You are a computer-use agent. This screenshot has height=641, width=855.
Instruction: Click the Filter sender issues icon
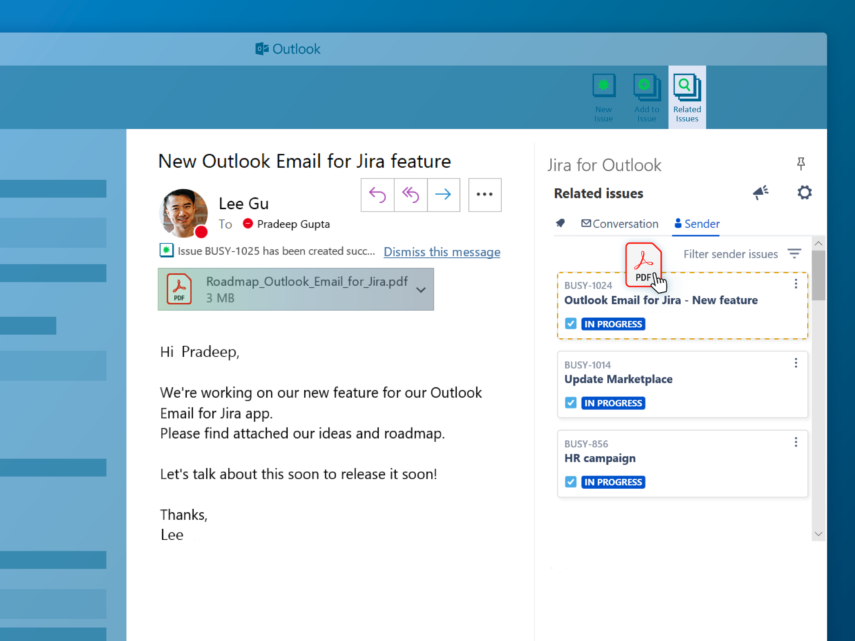[x=794, y=253]
